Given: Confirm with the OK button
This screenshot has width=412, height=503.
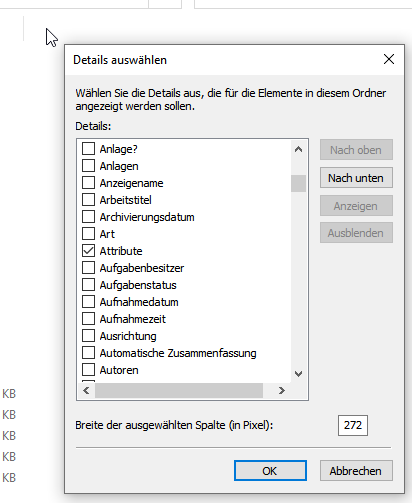Looking at the screenshot, I should pyautogui.click(x=270, y=471).
